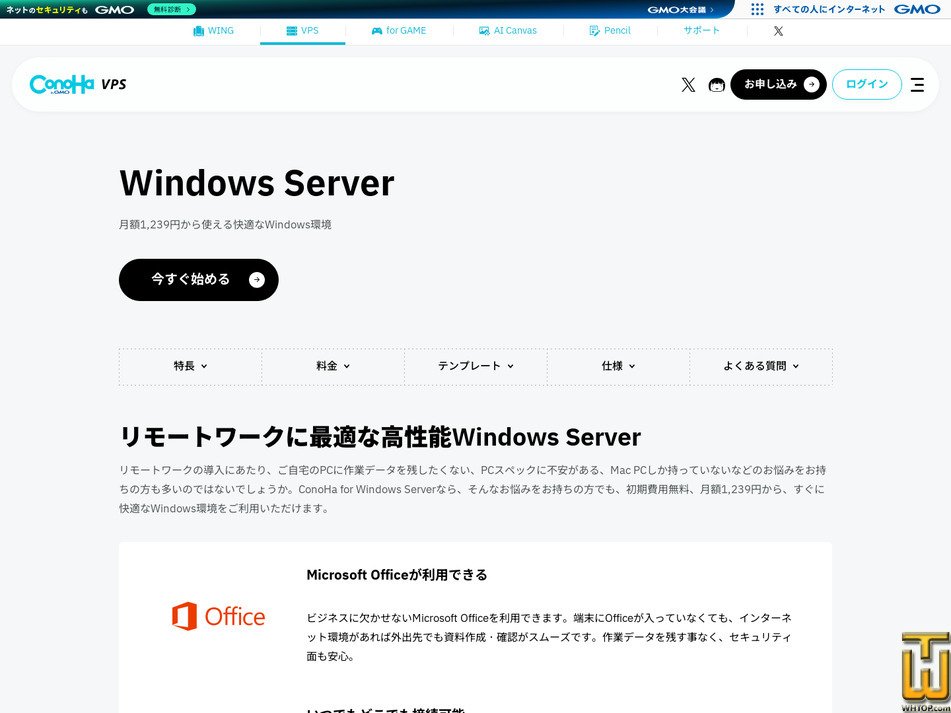Click the VPS stack icon
The height and width of the screenshot is (713, 951).
click(x=292, y=31)
